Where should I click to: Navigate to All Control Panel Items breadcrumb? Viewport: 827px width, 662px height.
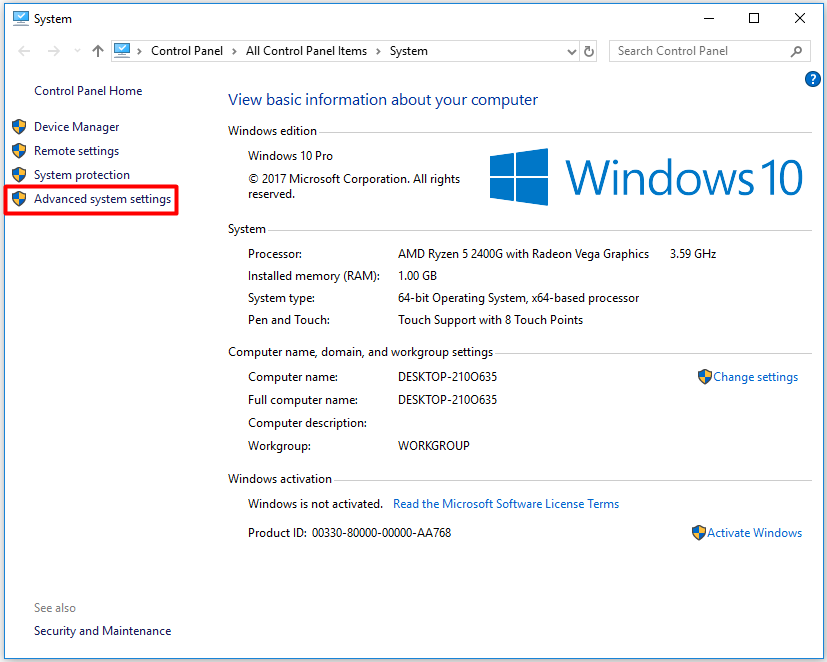click(x=306, y=51)
